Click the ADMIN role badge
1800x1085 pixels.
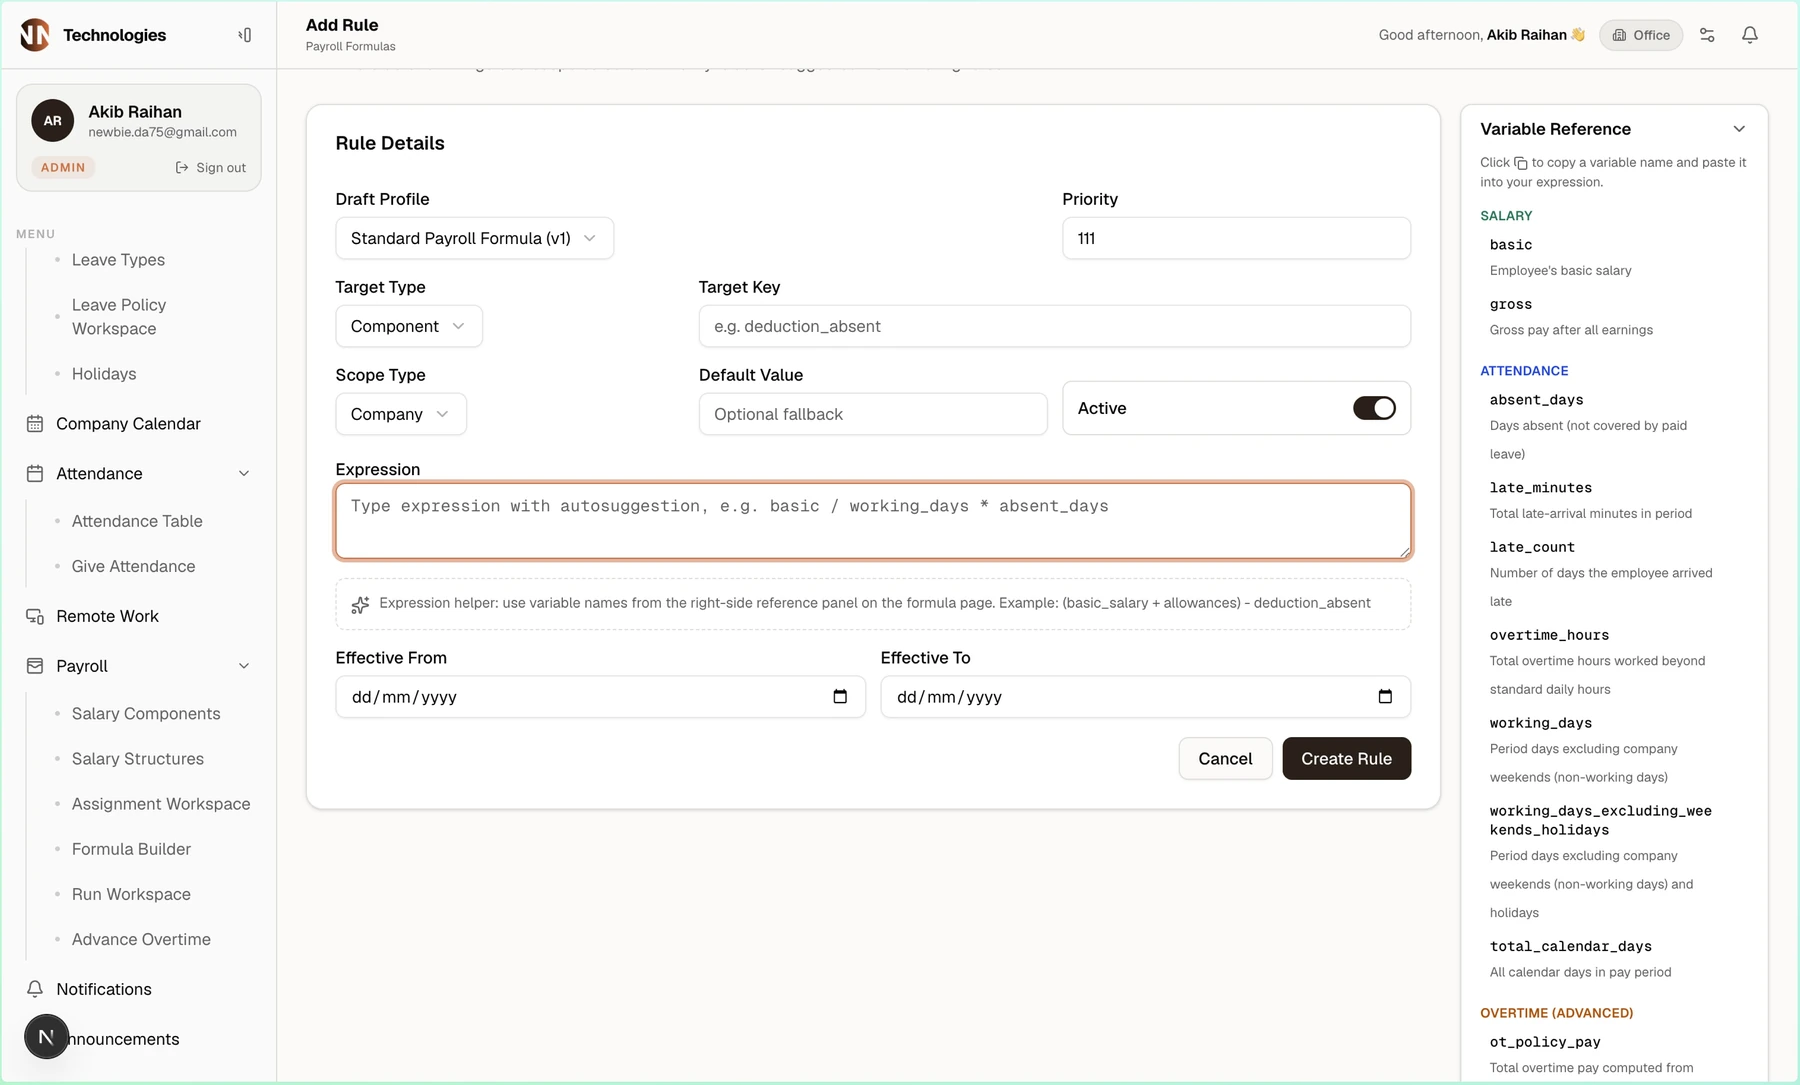pos(63,168)
